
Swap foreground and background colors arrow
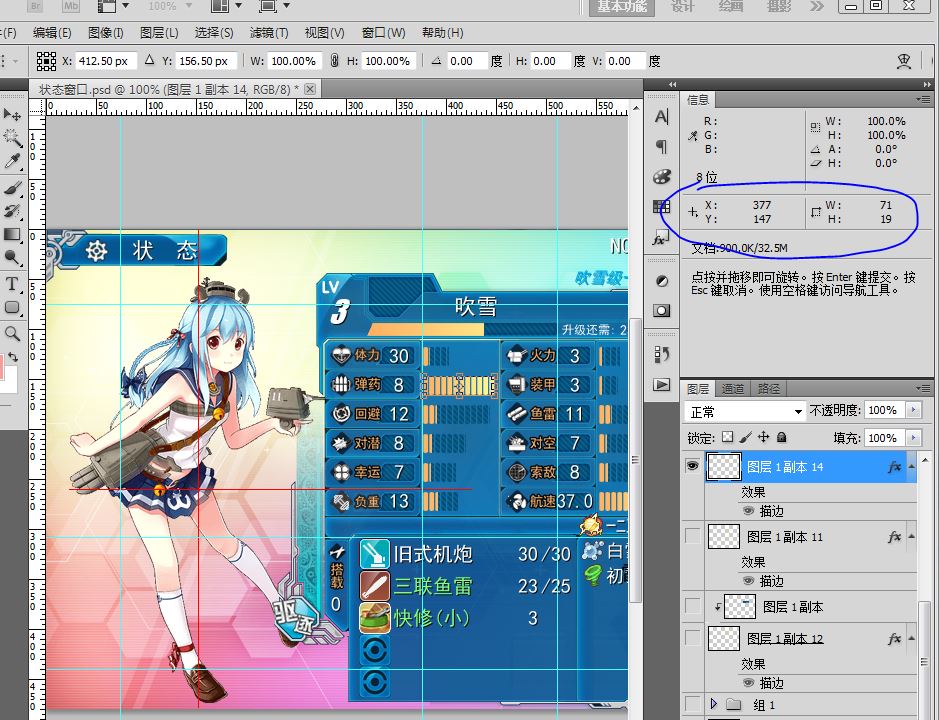point(13,356)
